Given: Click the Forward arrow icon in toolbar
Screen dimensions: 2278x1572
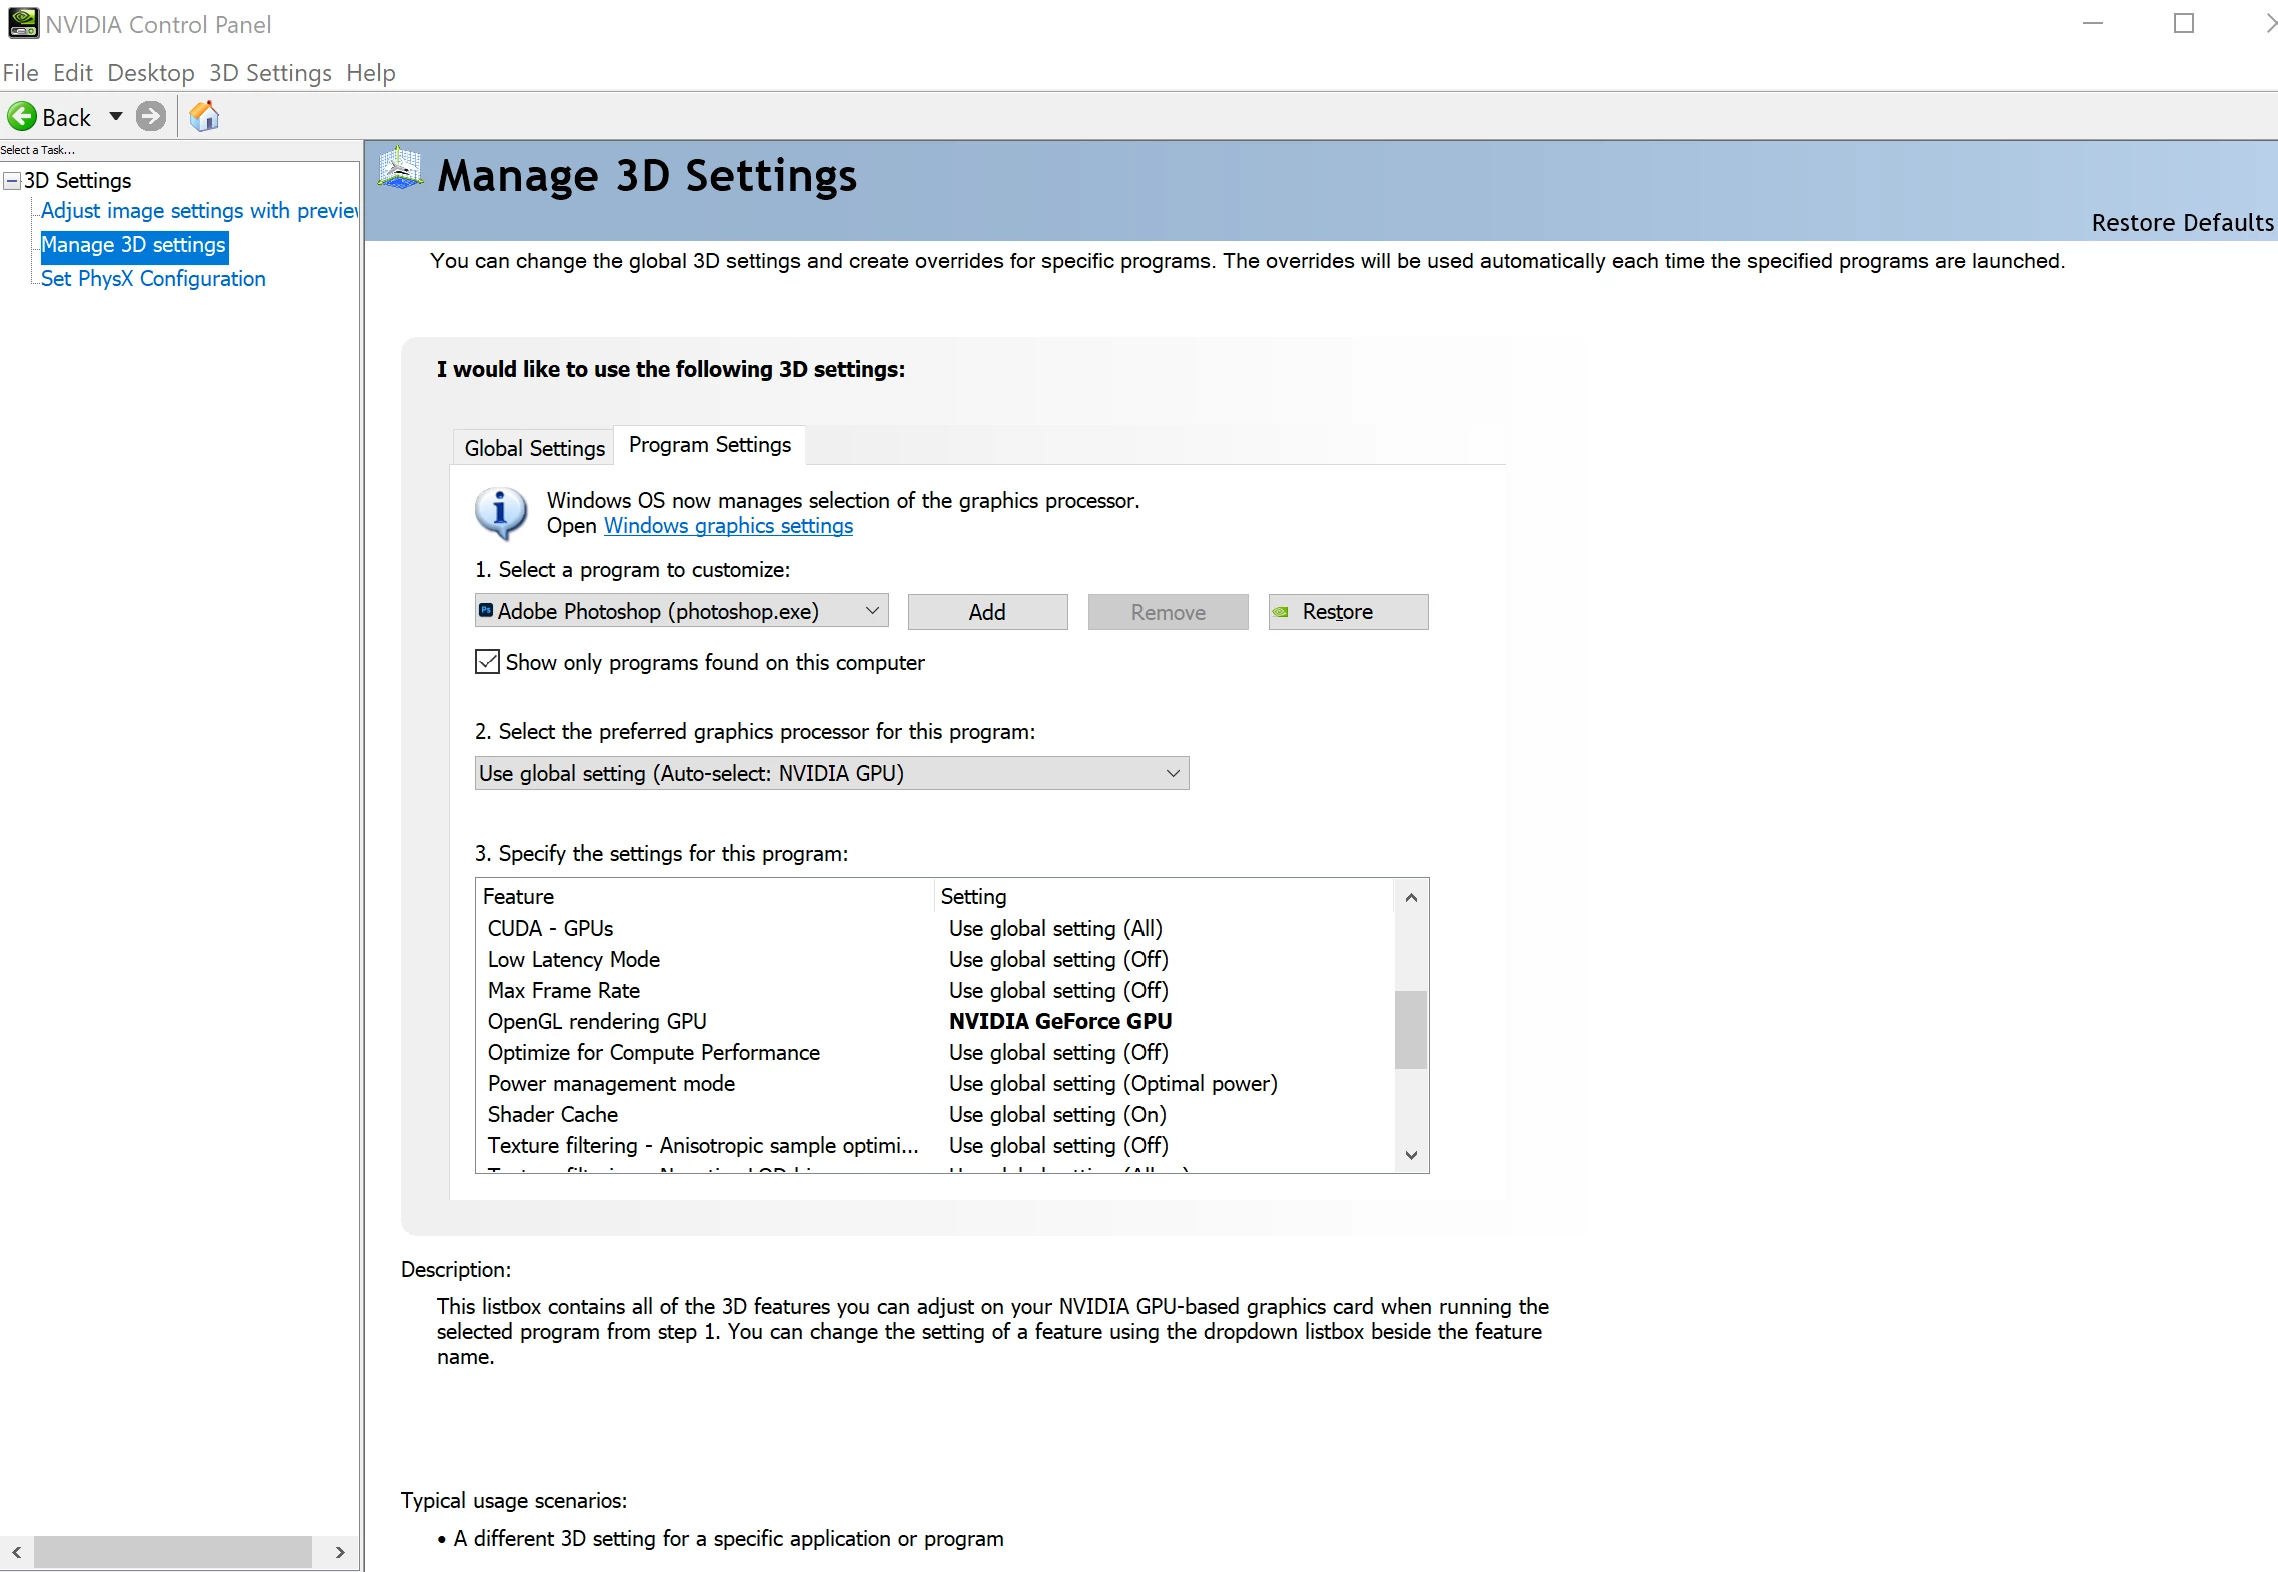Looking at the screenshot, I should (x=151, y=117).
